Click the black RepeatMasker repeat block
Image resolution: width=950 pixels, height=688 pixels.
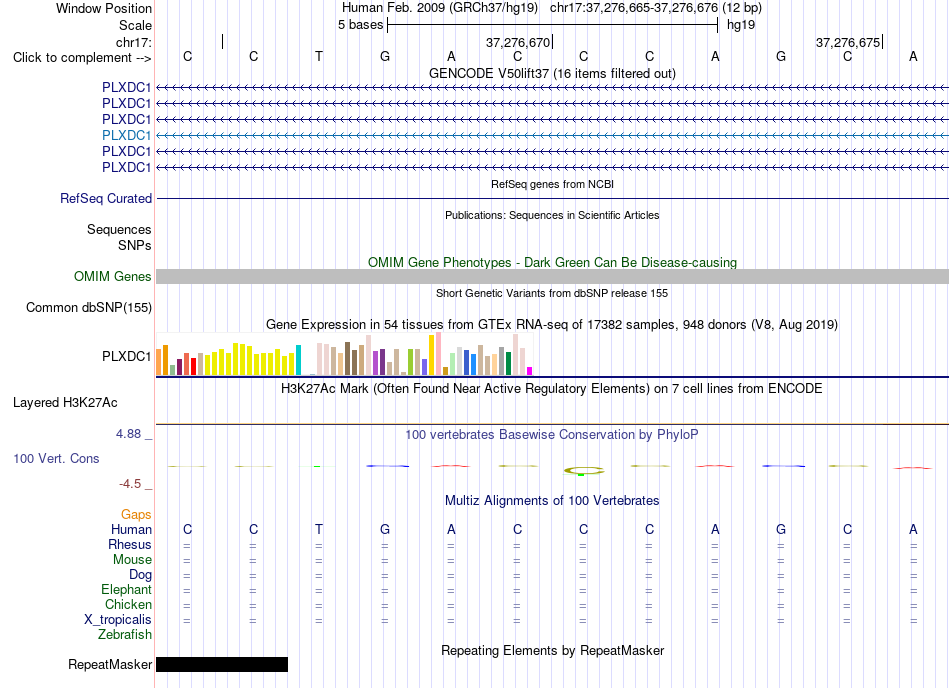coord(222,664)
